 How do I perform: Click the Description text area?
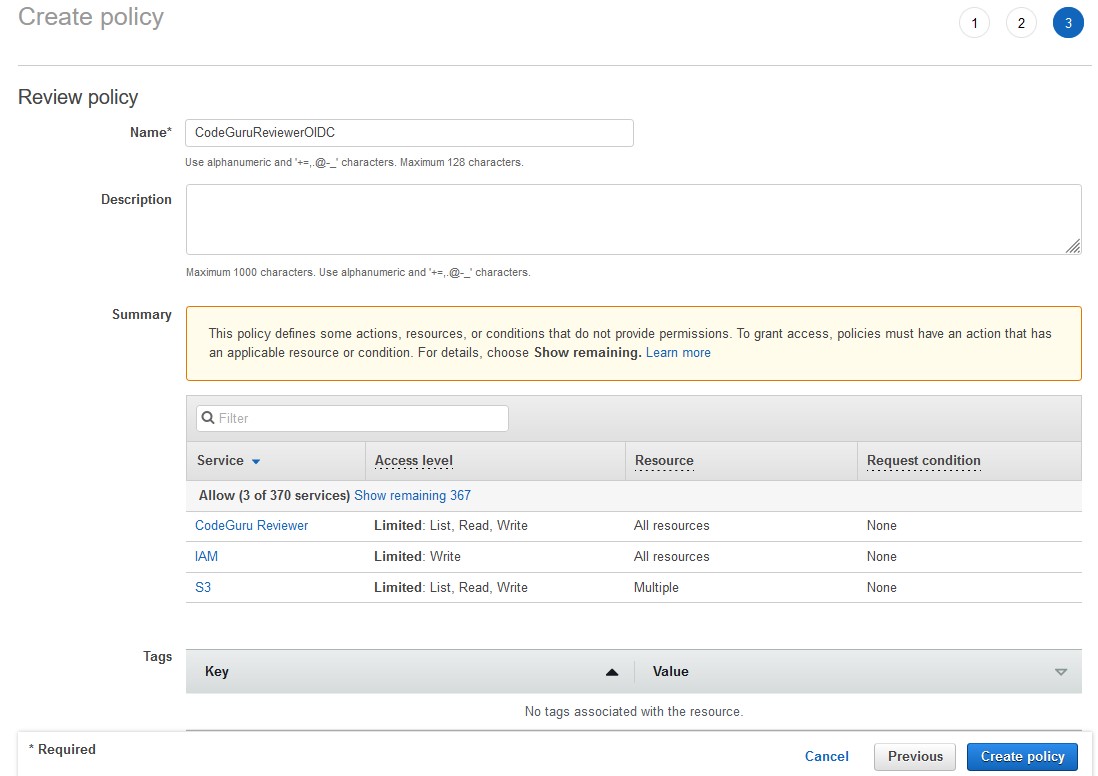pyautogui.click(x=633, y=219)
